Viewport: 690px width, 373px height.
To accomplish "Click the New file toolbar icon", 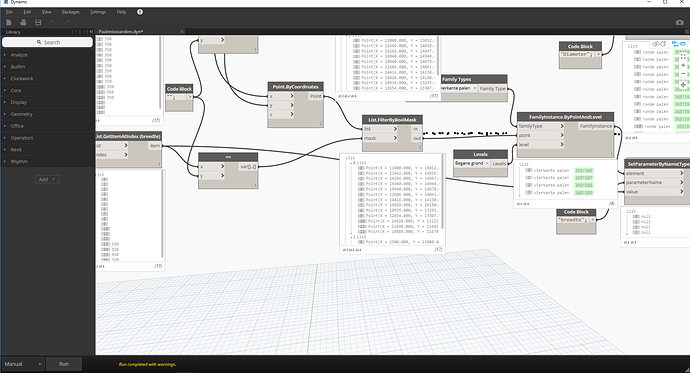I will click(9, 22).
